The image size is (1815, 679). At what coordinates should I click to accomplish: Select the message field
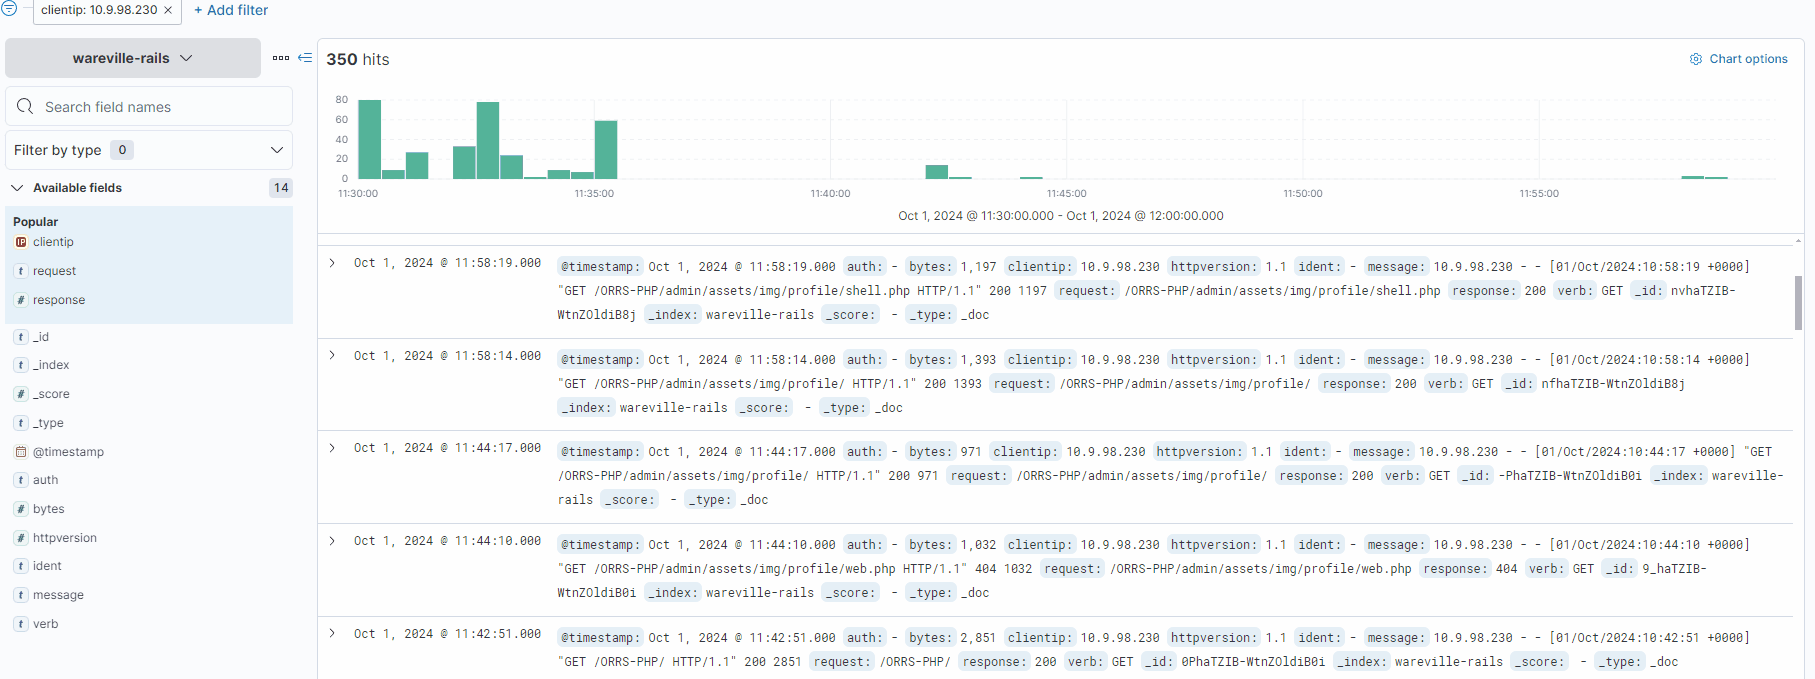coord(58,595)
